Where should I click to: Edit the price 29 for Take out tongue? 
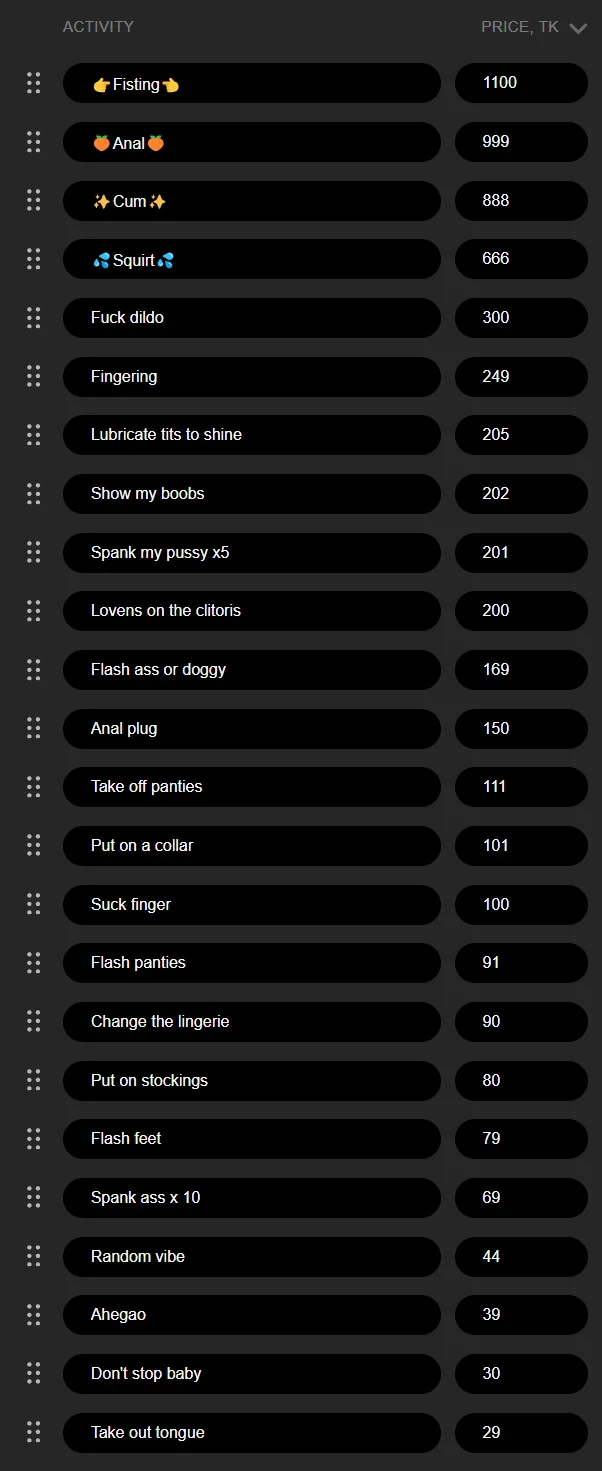(521, 1432)
